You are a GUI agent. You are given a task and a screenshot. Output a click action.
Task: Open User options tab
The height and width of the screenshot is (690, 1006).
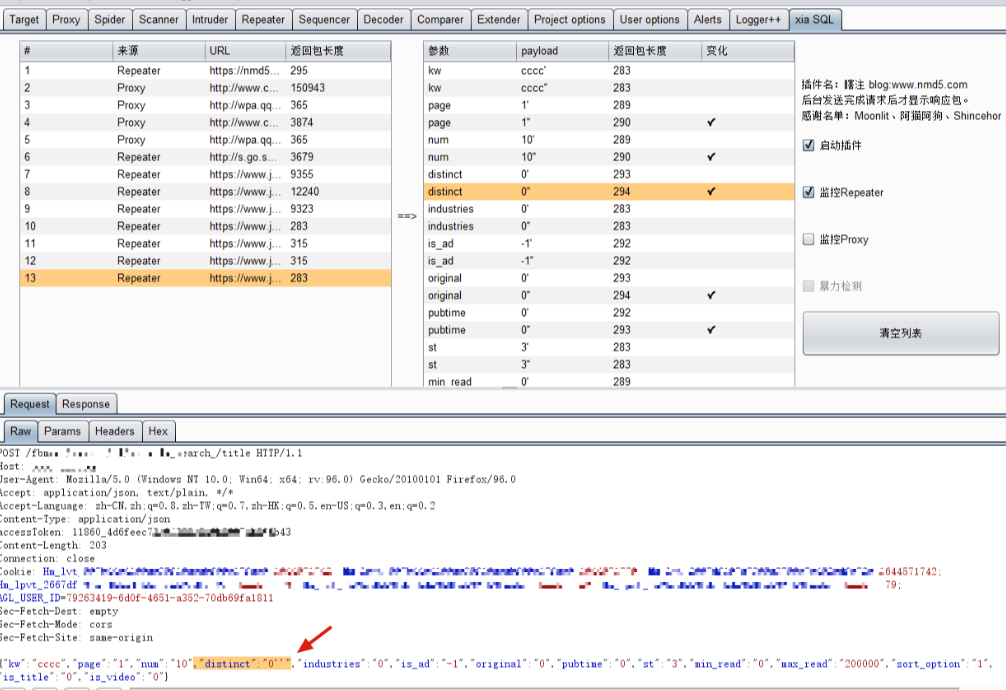(x=649, y=19)
